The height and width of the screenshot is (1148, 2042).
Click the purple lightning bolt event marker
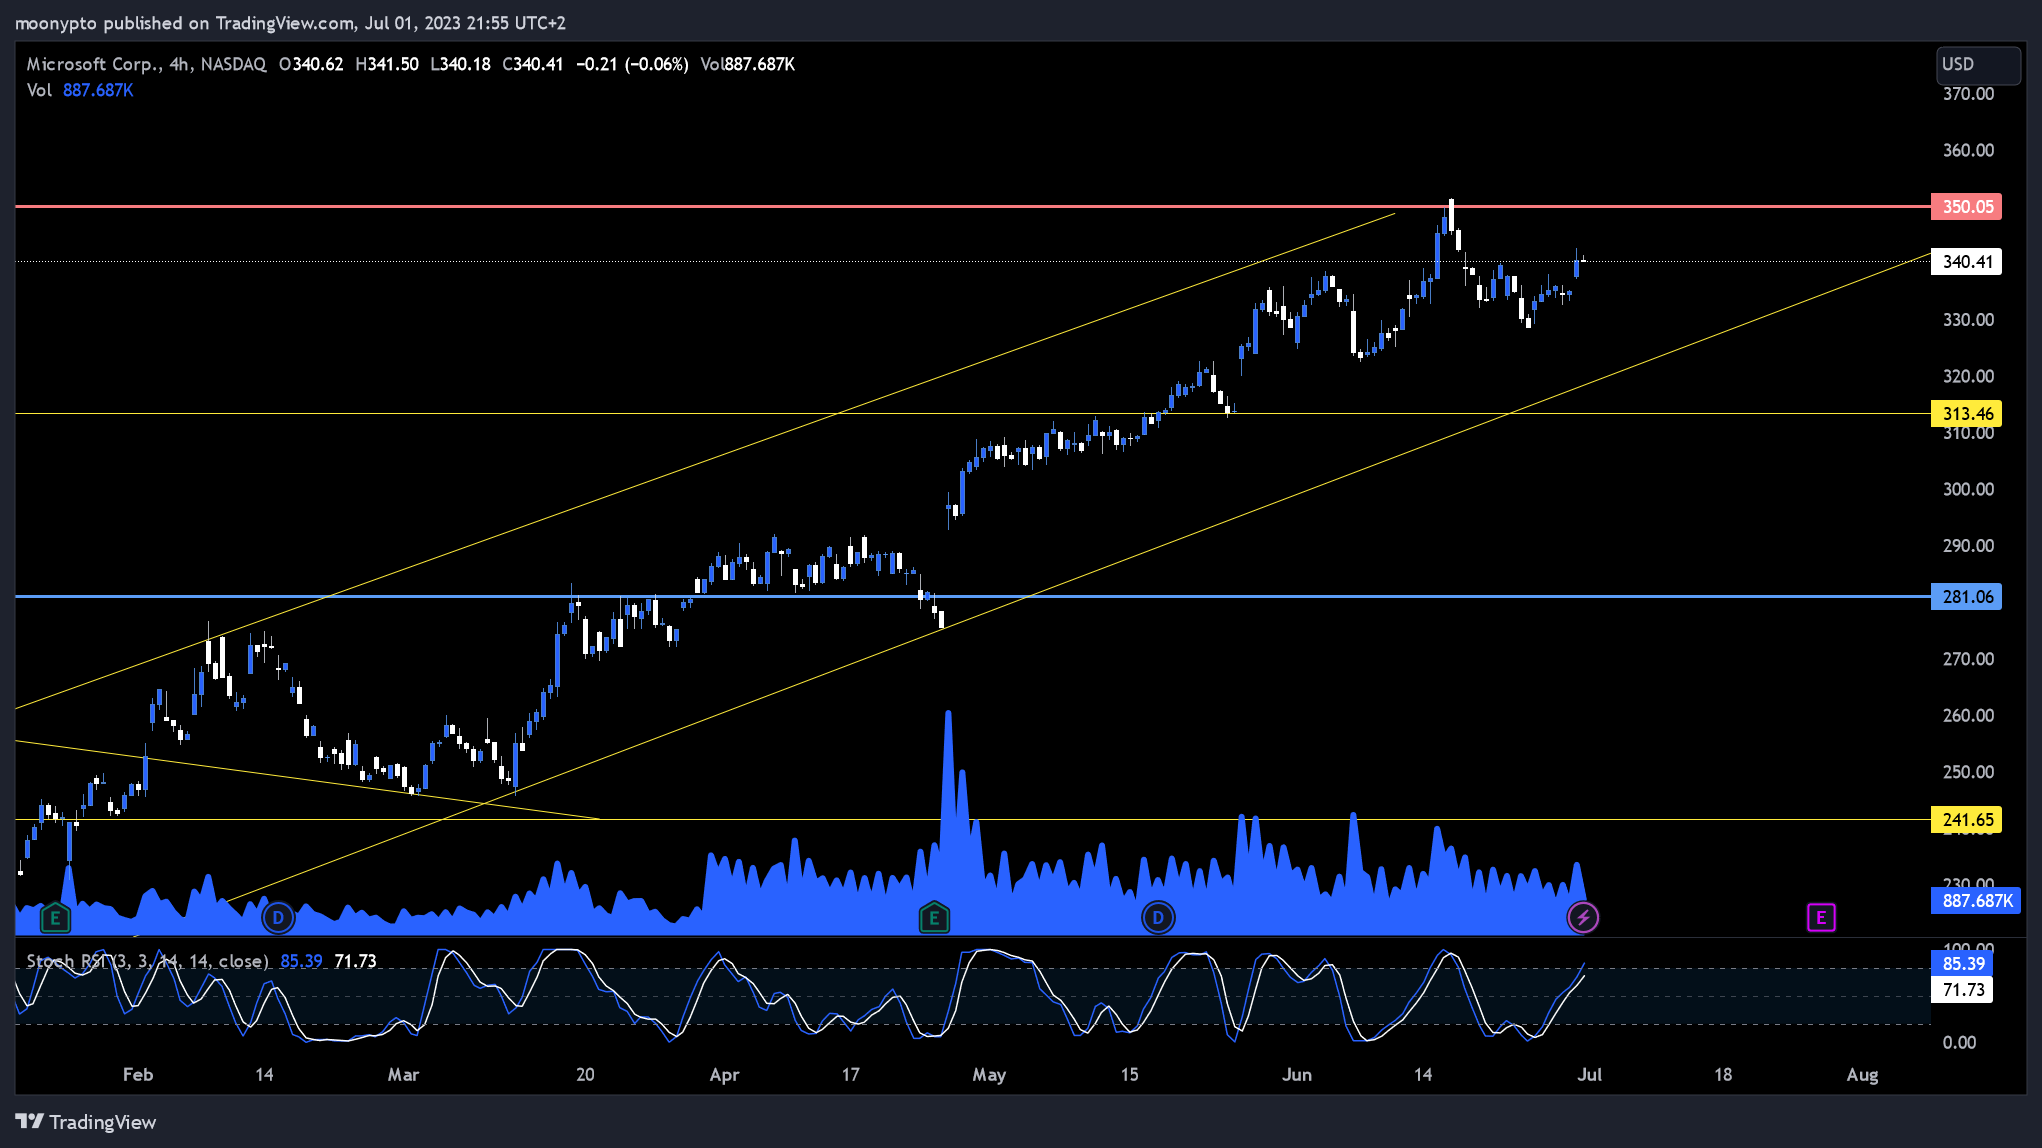tap(1583, 917)
